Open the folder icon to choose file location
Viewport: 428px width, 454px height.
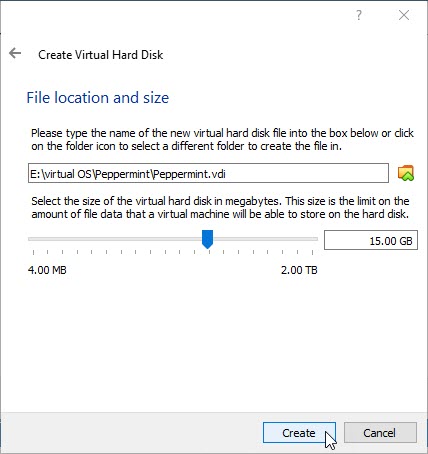pos(406,173)
